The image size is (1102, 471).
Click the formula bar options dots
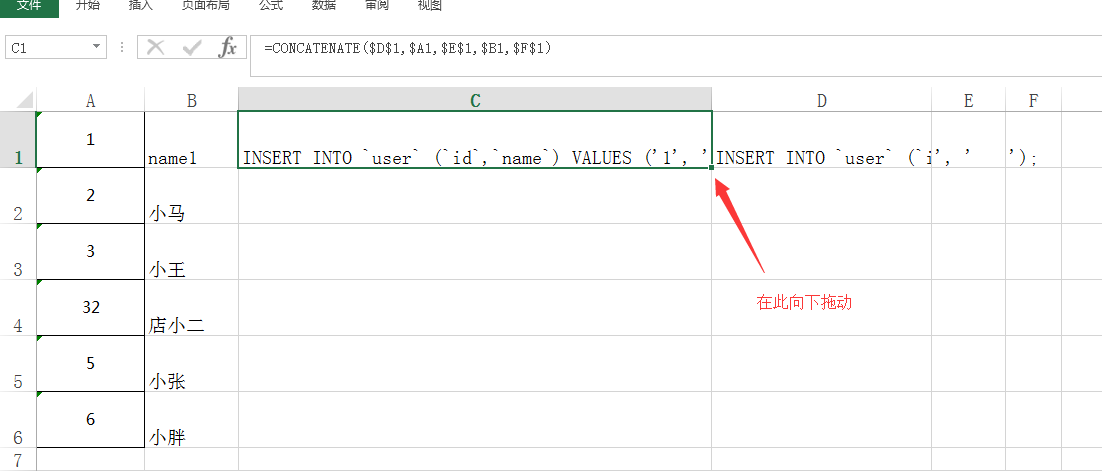click(122, 48)
